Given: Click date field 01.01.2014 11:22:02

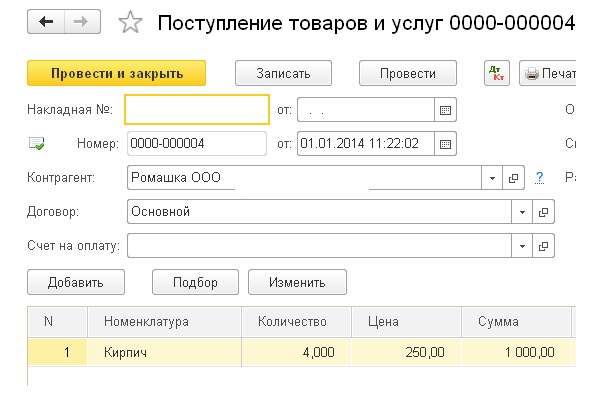Looking at the screenshot, I should coord(366,144).
